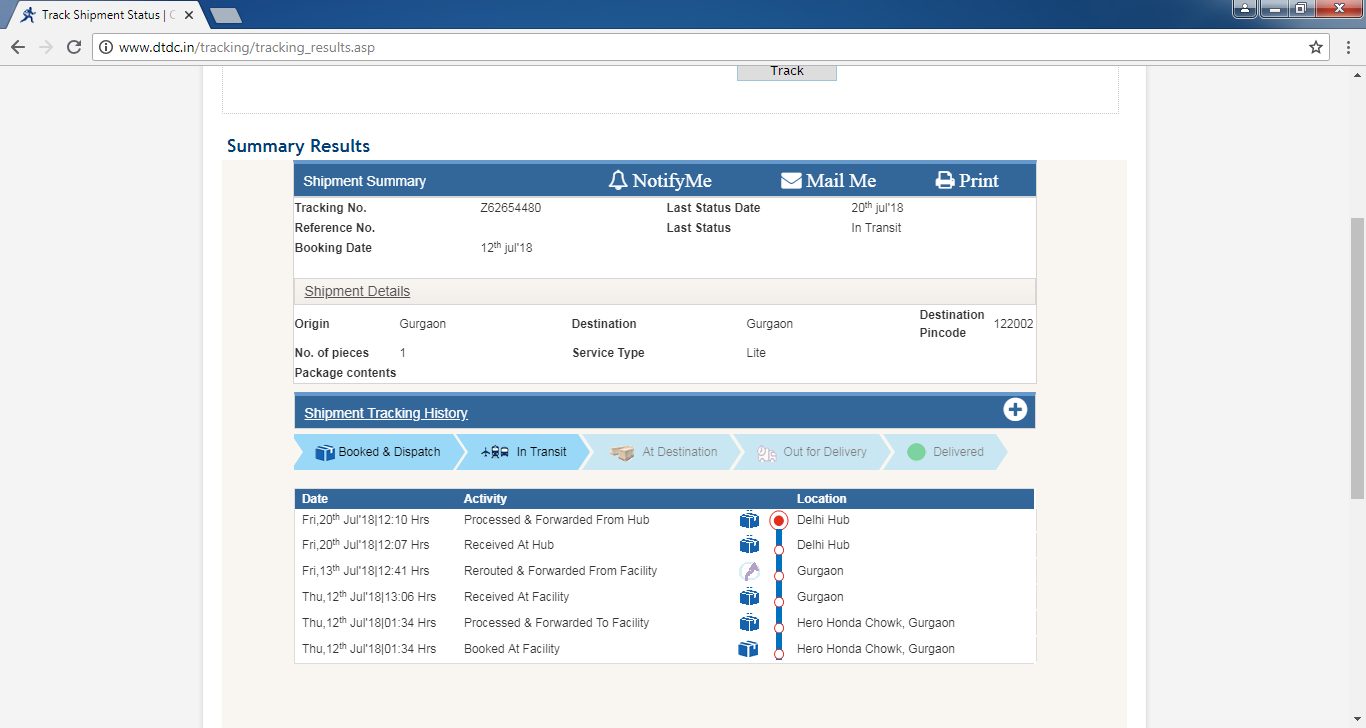Select the Out for Delivery stage
This screenshot has height=728, width=1366.
click(811, 452)
